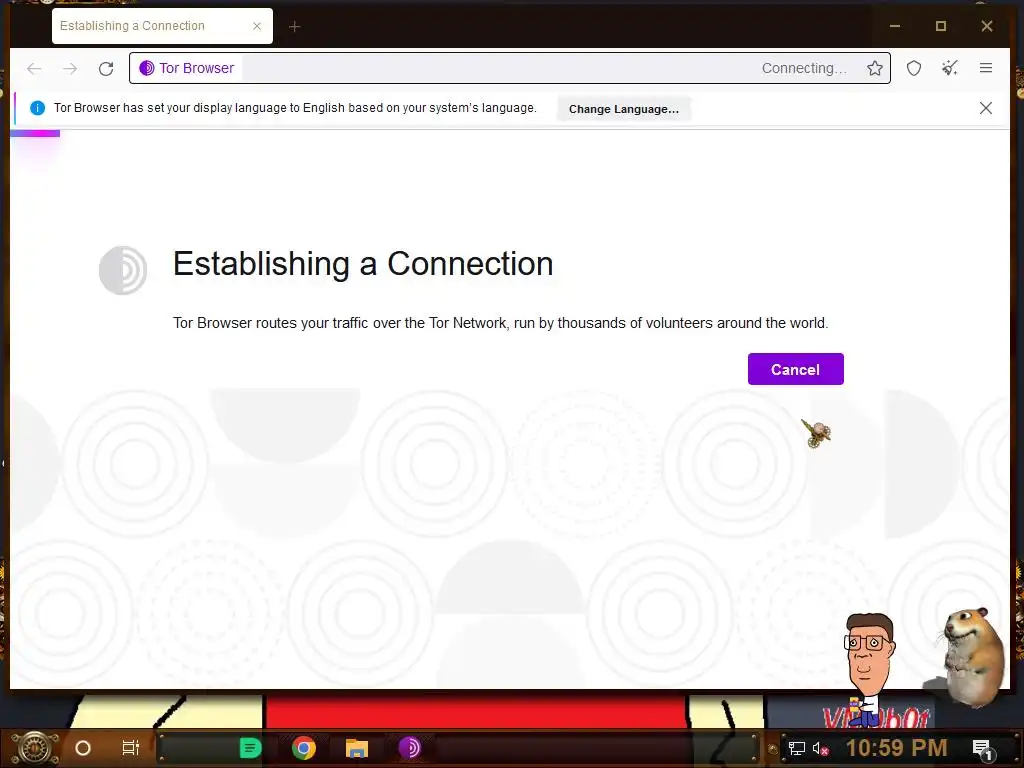This screenshot has width=1024, height=768.
Task: Select the Establishing a Connection tab
Action: pos(162,26)
